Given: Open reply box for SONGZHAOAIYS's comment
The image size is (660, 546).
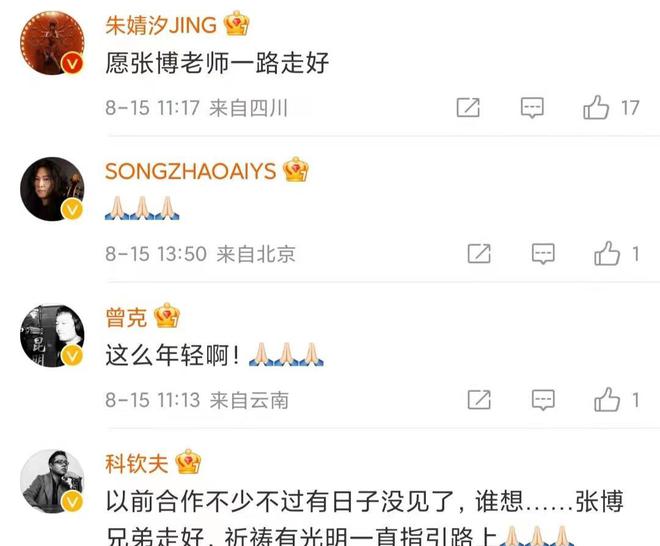Looking at the screenshot, I should click(x=543, y=253).
